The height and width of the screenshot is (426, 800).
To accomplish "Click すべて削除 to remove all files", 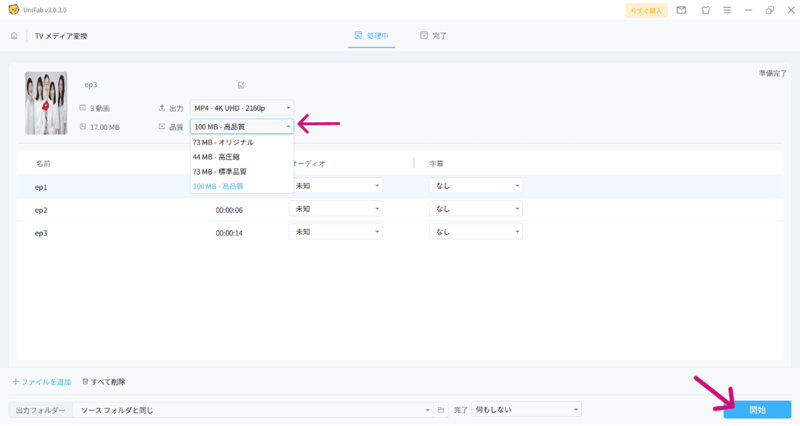I will pos(103,382).
